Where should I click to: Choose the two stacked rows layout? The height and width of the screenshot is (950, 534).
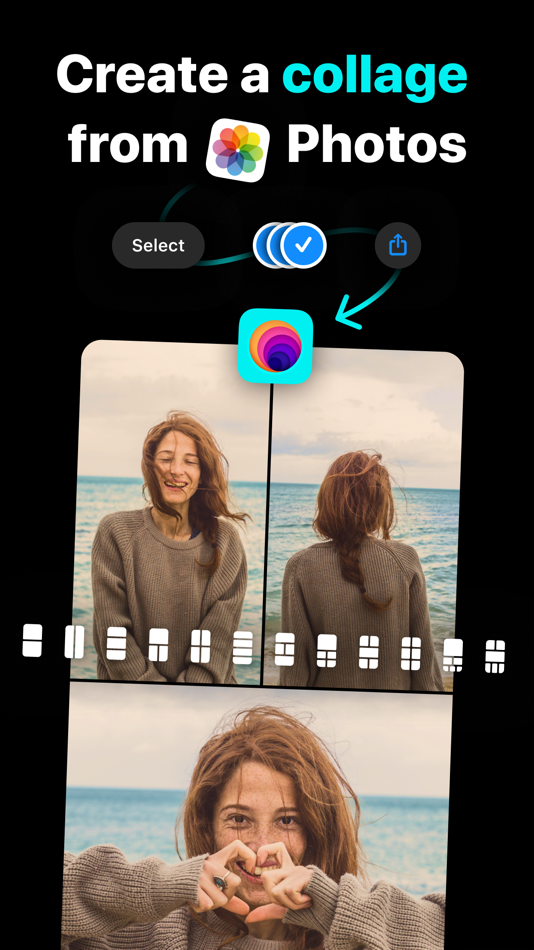(x=32, y=640)
